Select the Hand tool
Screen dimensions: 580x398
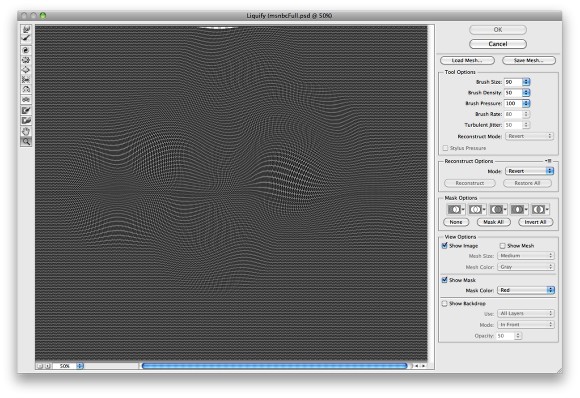coord(26,131)
